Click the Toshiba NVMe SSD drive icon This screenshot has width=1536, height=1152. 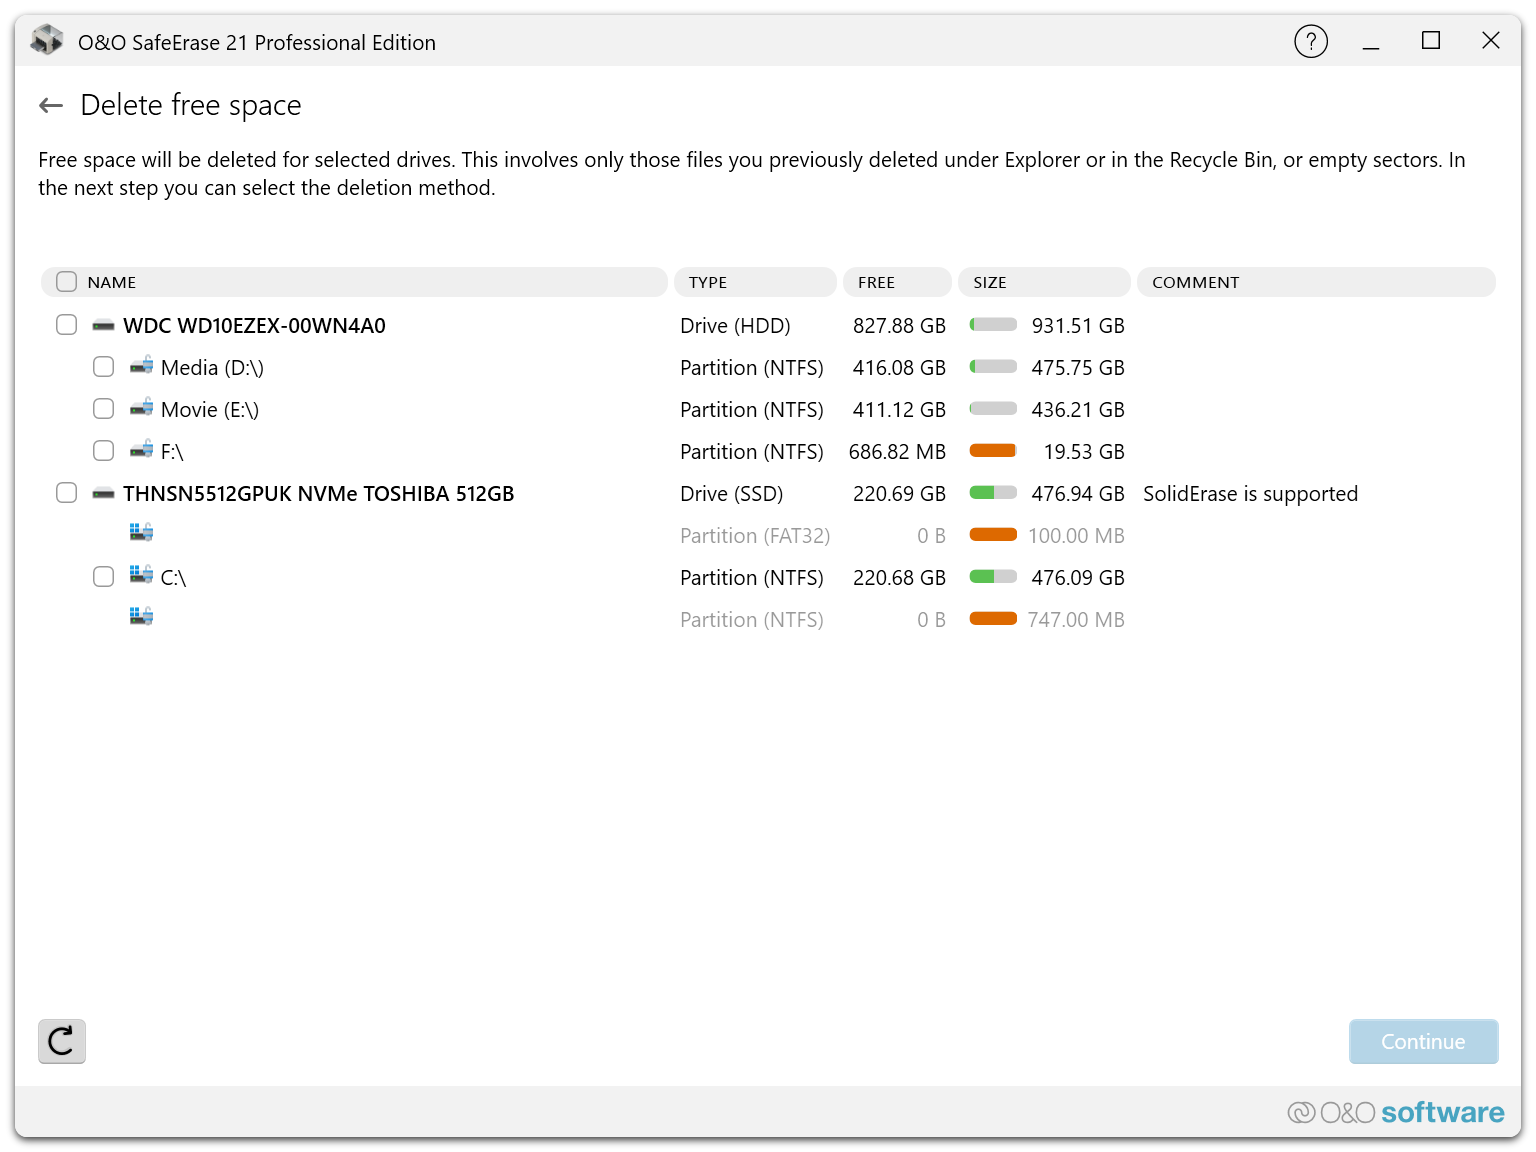click(x=103, y=494)
